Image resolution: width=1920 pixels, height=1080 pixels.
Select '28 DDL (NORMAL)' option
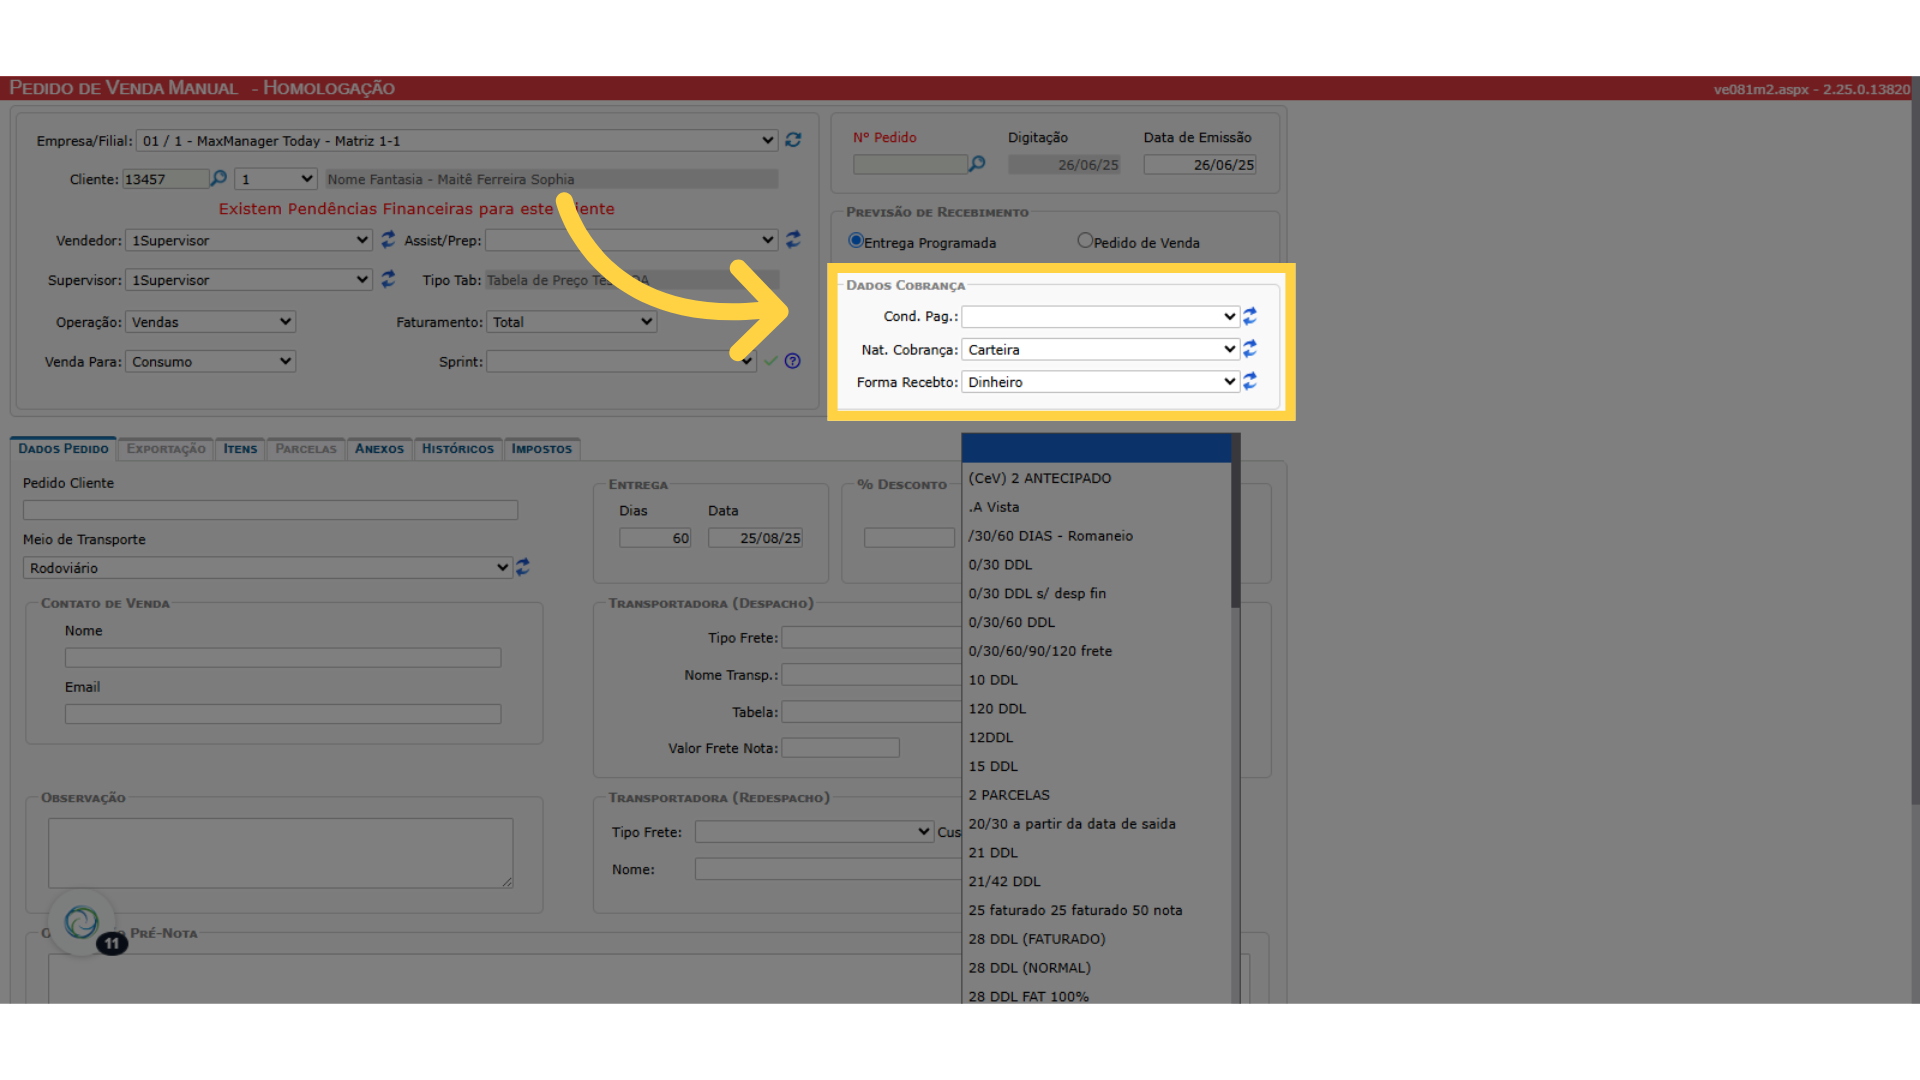pyautogui.click(x=1096, y=968)
